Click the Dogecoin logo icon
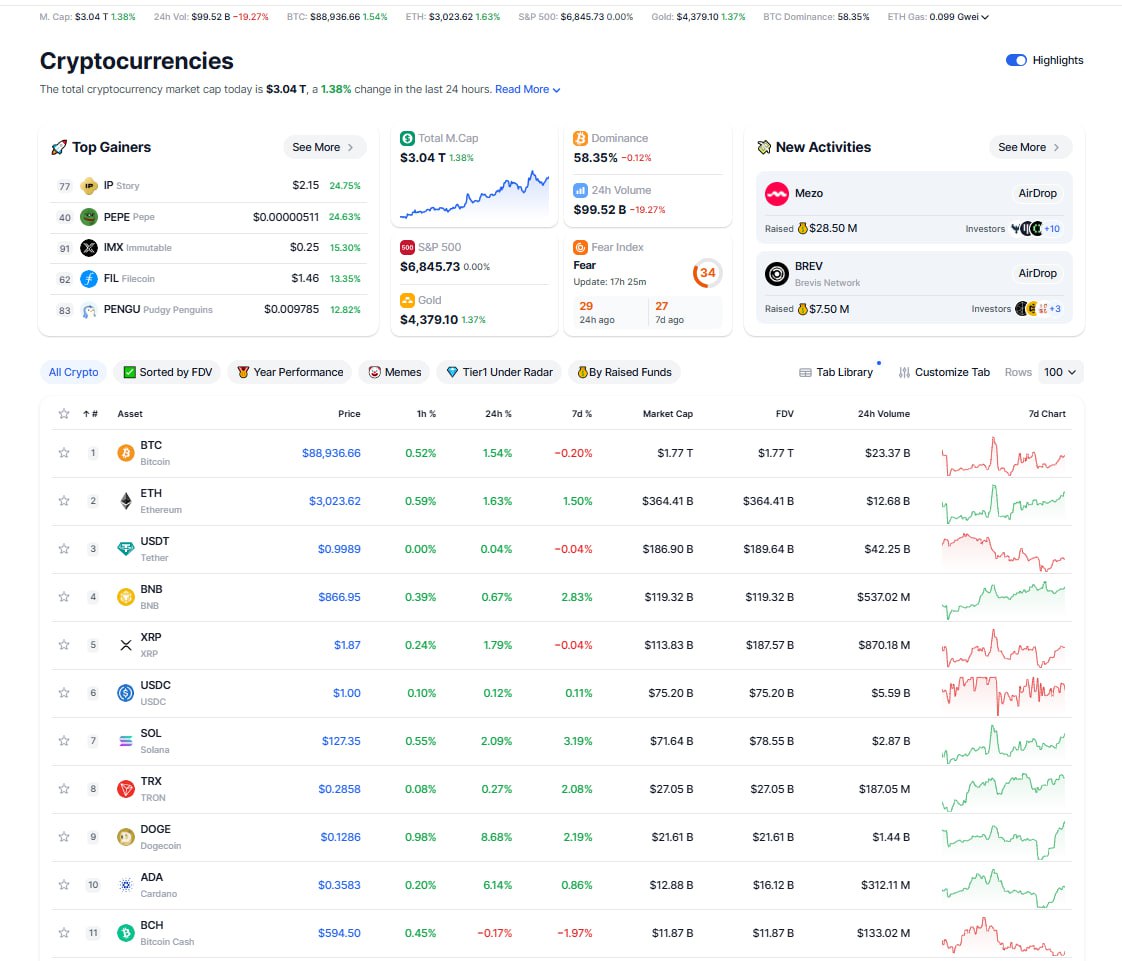 tap(125, 836)
